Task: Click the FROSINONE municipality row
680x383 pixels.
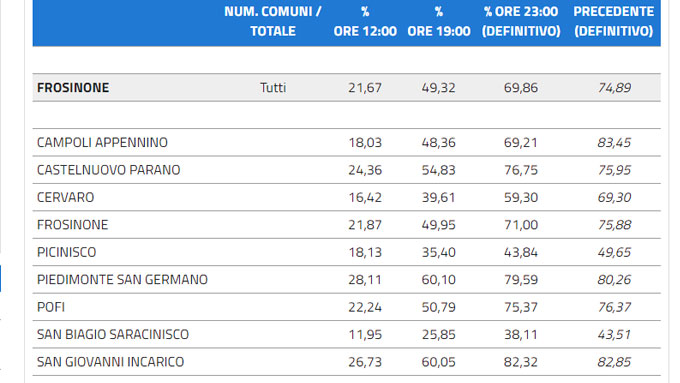Action: pos(347,225)
